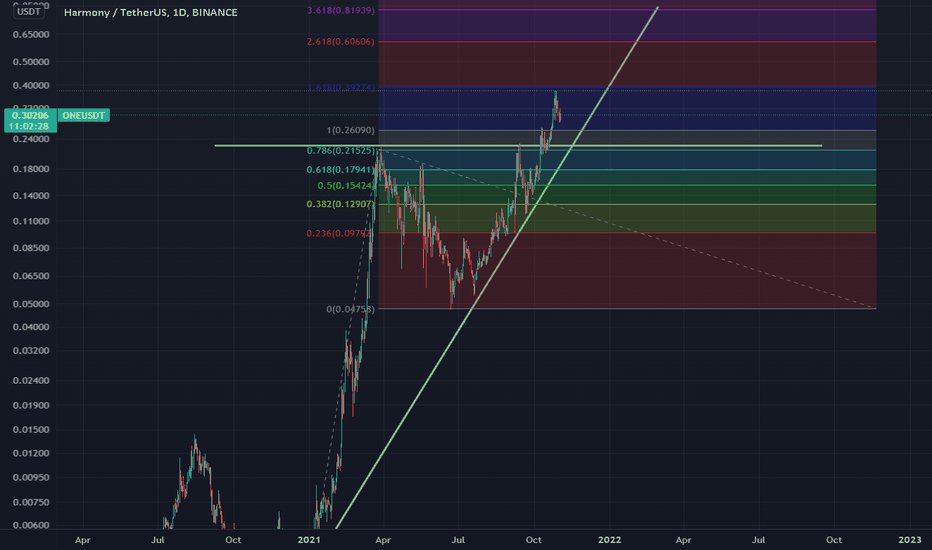Select the 0.786(0.21525) Fibonacci level label
Viewport: 932px width, 550px height.
click(x=341, y=150)
